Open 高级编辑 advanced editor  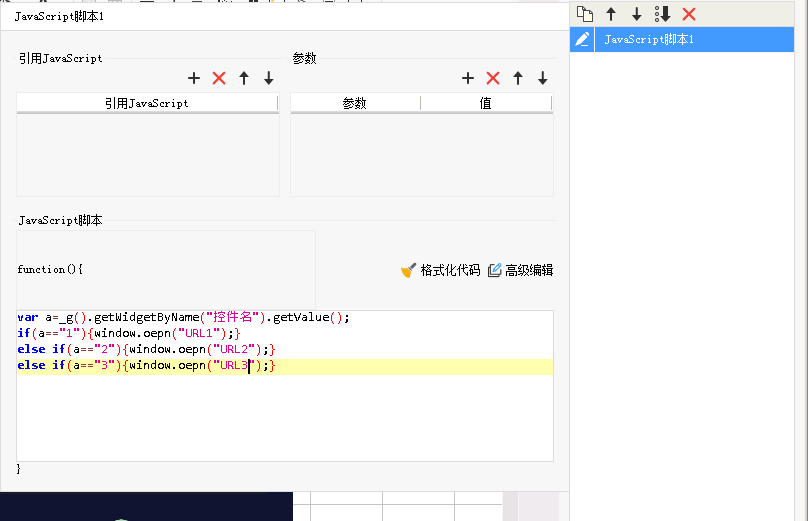coord(520,270)
